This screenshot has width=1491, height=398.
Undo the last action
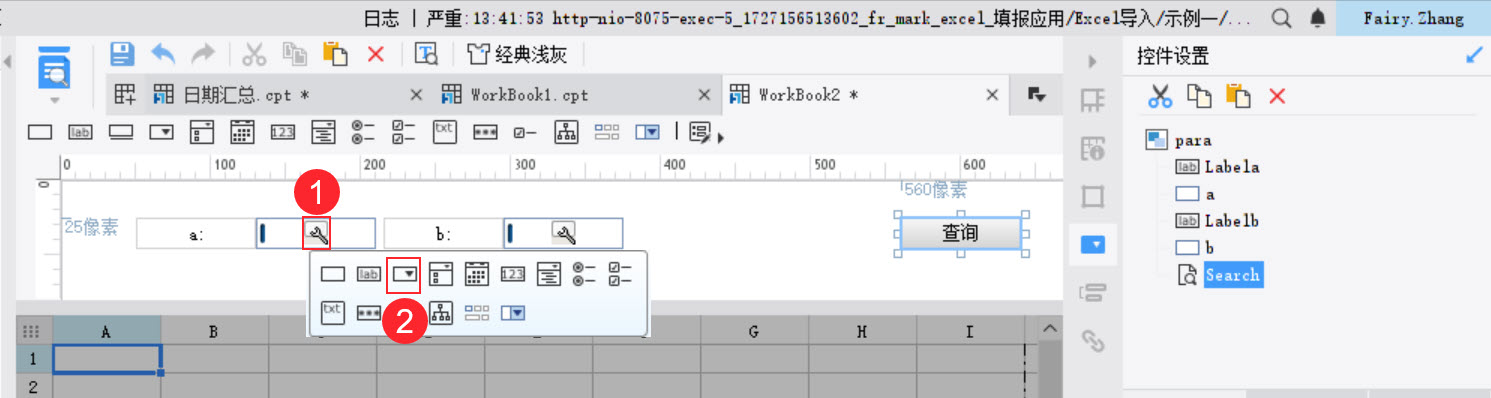point(162,54)
